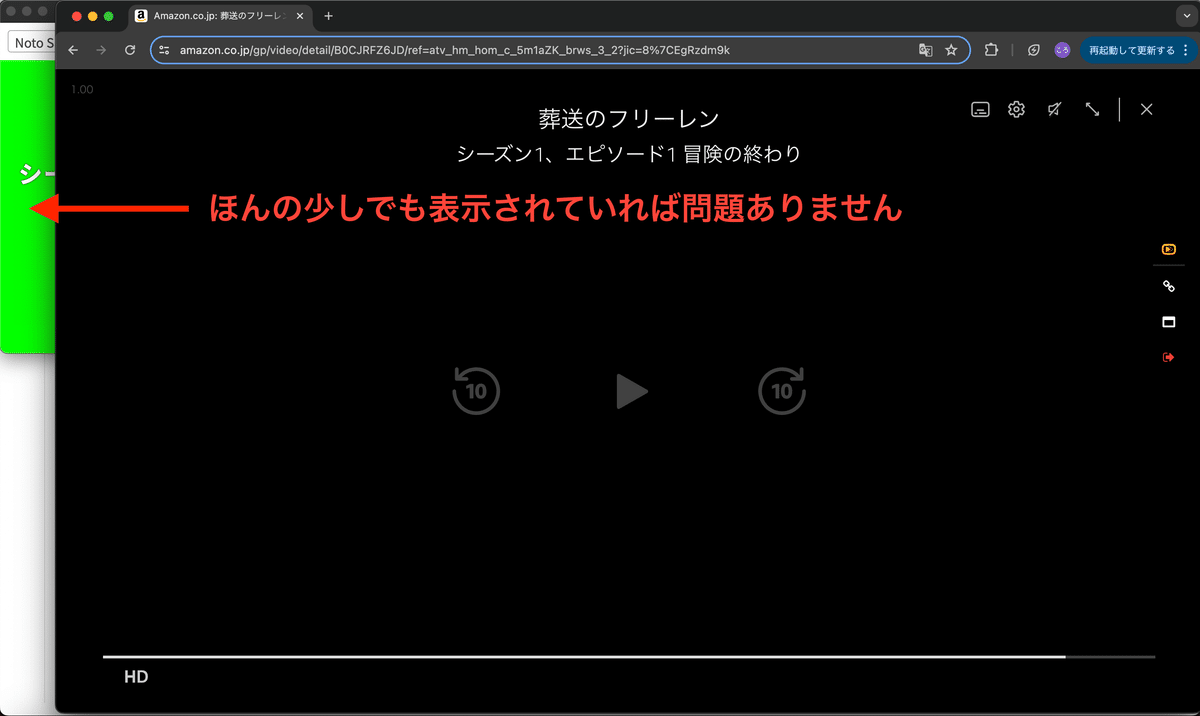The height and width of the screenshot is (716, 1200).
Task: Open the Chrome three-dot menu
Action: coord(1188,50)
